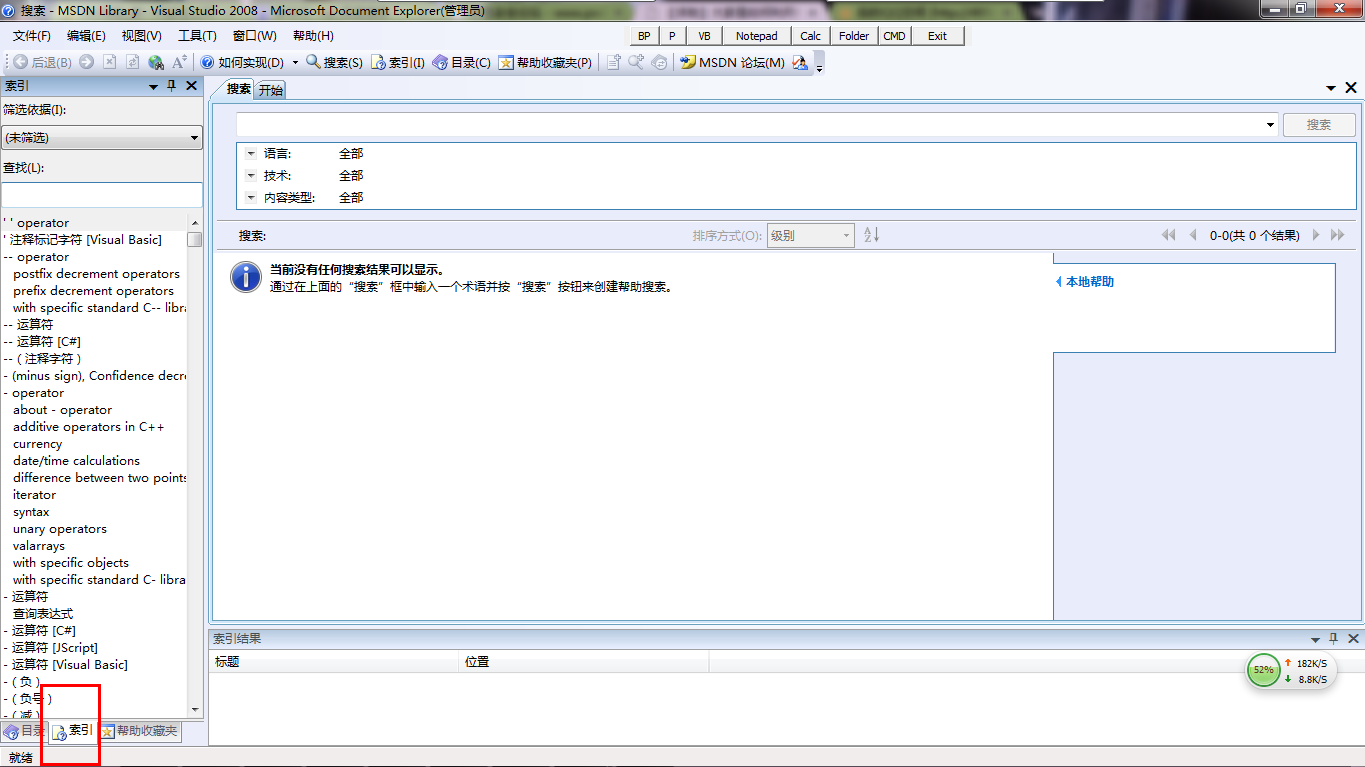Image resolution: width=1365 pixels, height=767 pixels.
Task: Click the save search (magnifier plus) icon
Action: (x=636, y=62)
